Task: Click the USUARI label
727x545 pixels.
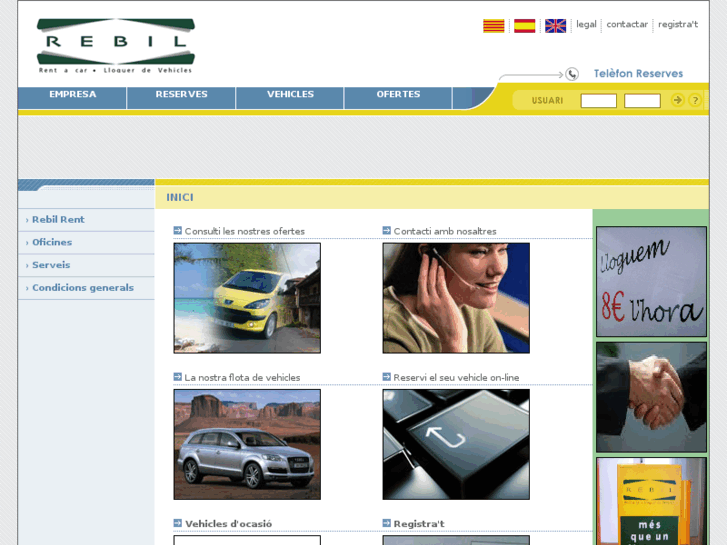Action: click(x=547, y=101)
